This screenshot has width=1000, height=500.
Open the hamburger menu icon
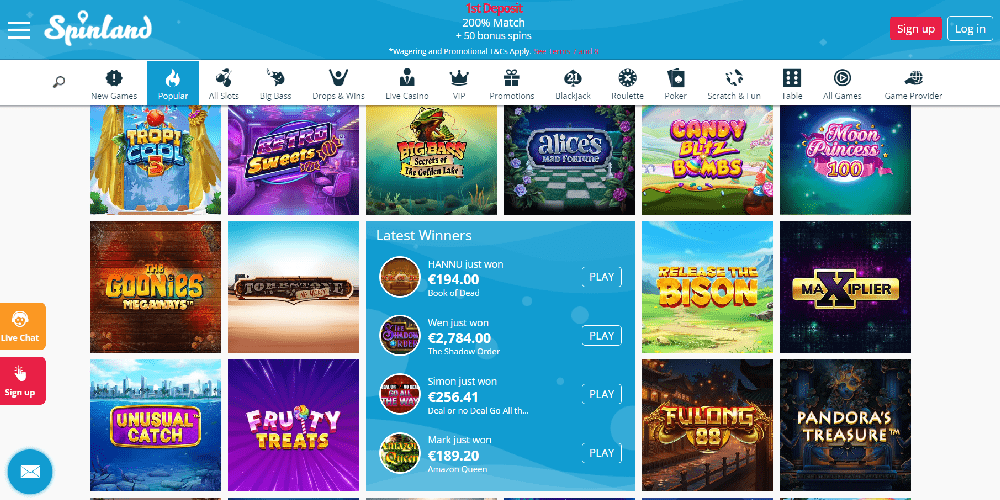(x=19, y=29)
